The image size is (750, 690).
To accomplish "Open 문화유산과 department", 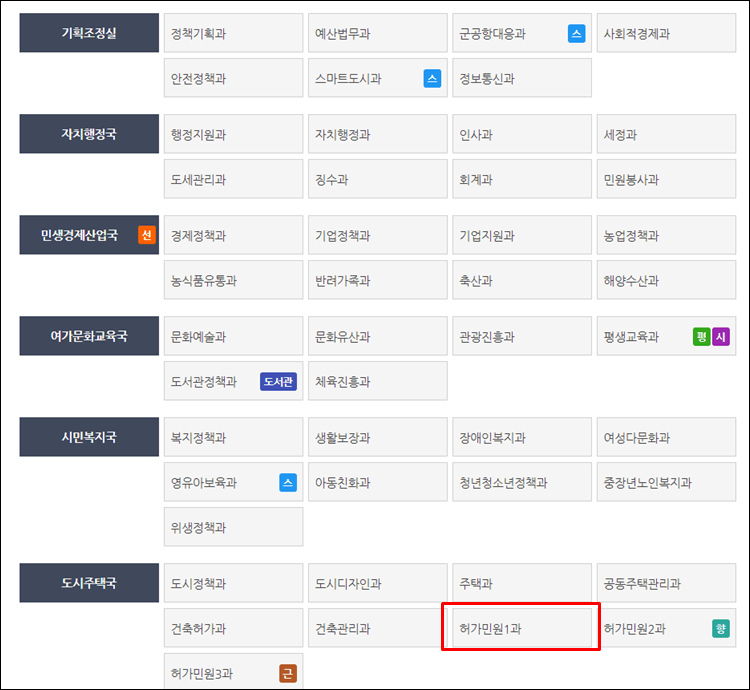I will (378, 336).
